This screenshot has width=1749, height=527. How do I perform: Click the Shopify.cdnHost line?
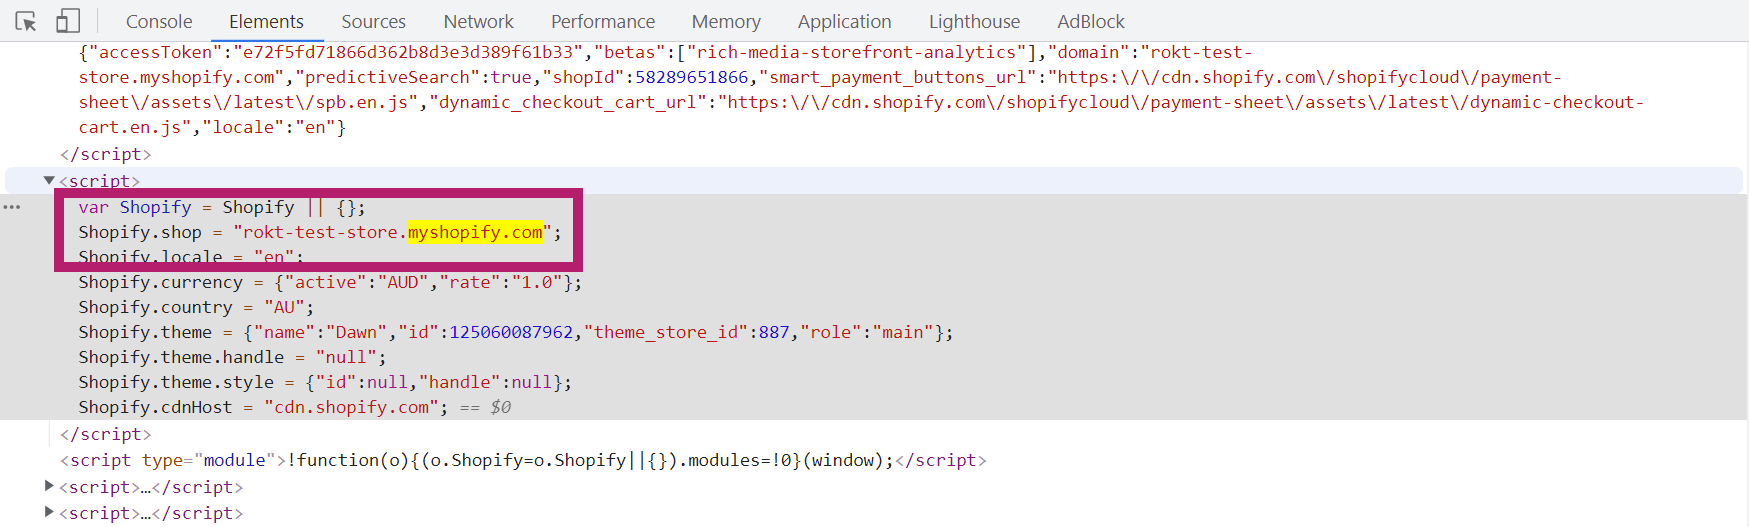(263, 407)
